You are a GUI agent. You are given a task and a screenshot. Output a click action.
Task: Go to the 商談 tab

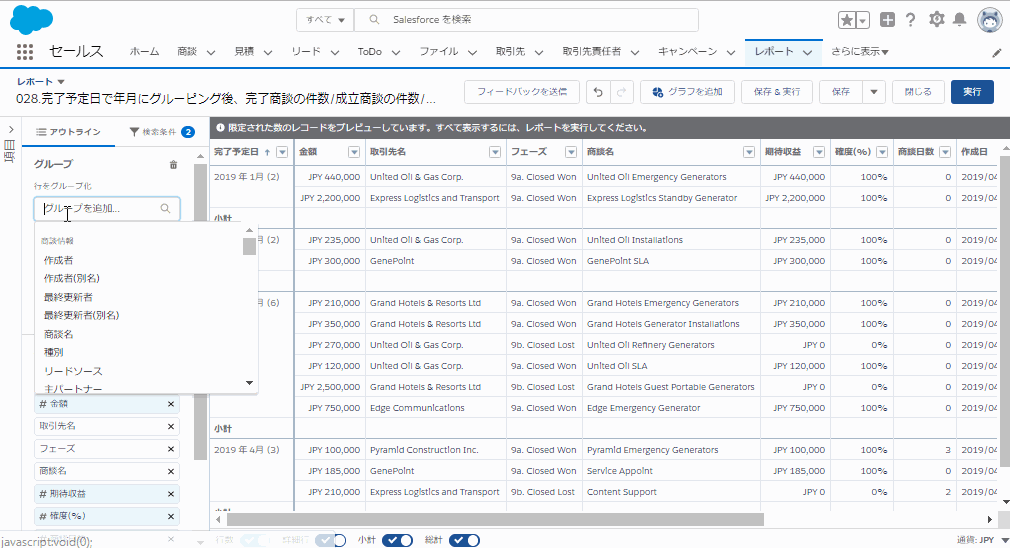pyautogui.click(x=187, y=52)
